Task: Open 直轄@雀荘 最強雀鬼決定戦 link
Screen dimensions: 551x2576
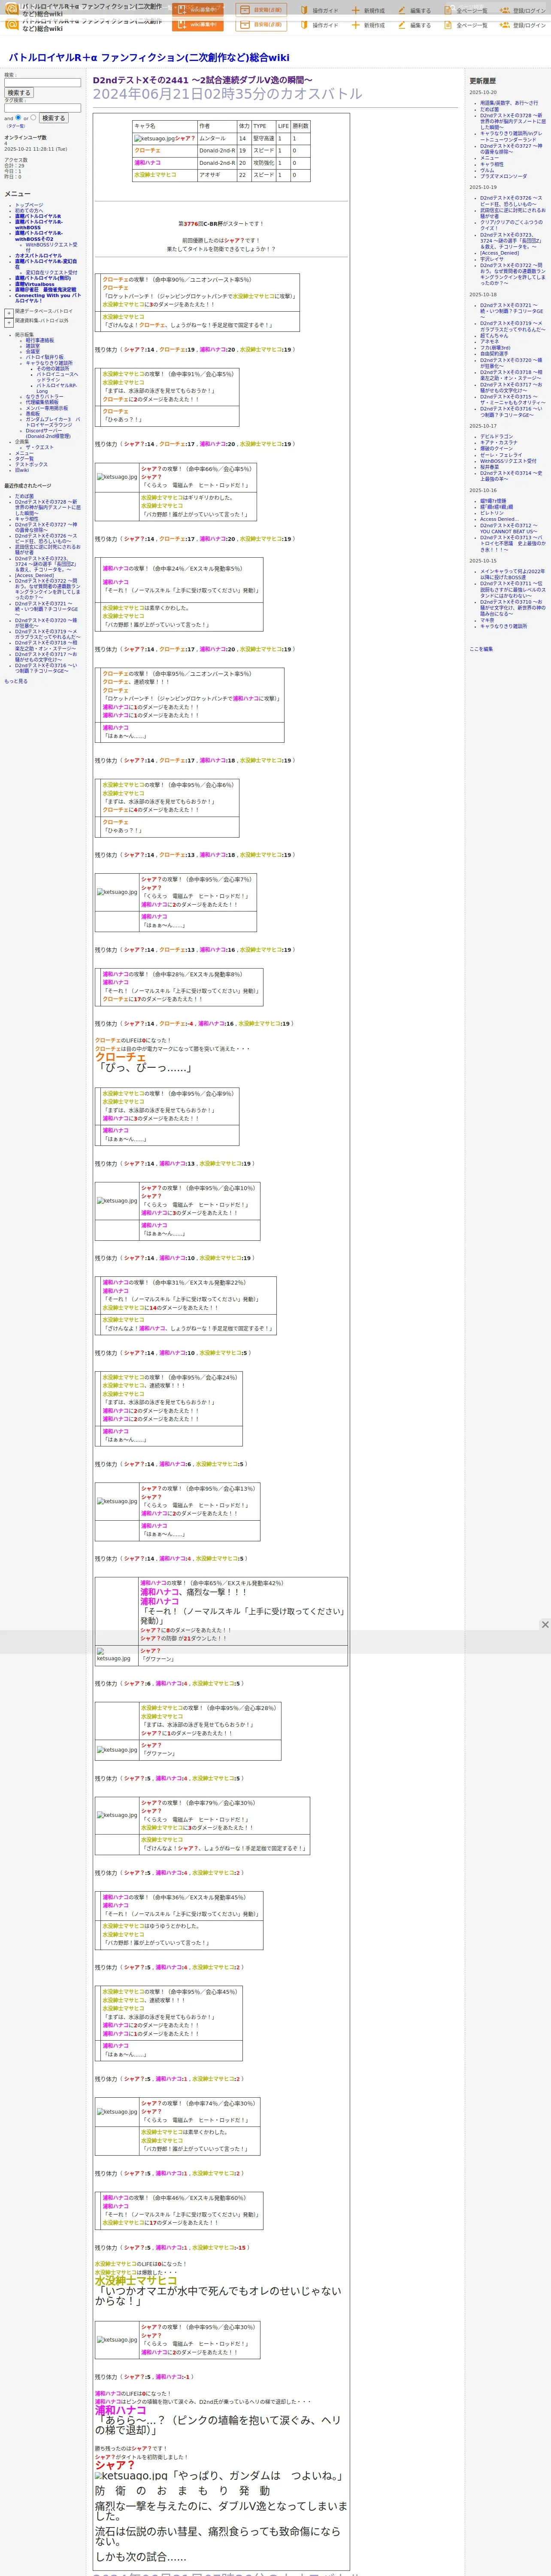Action: [45, 290]
